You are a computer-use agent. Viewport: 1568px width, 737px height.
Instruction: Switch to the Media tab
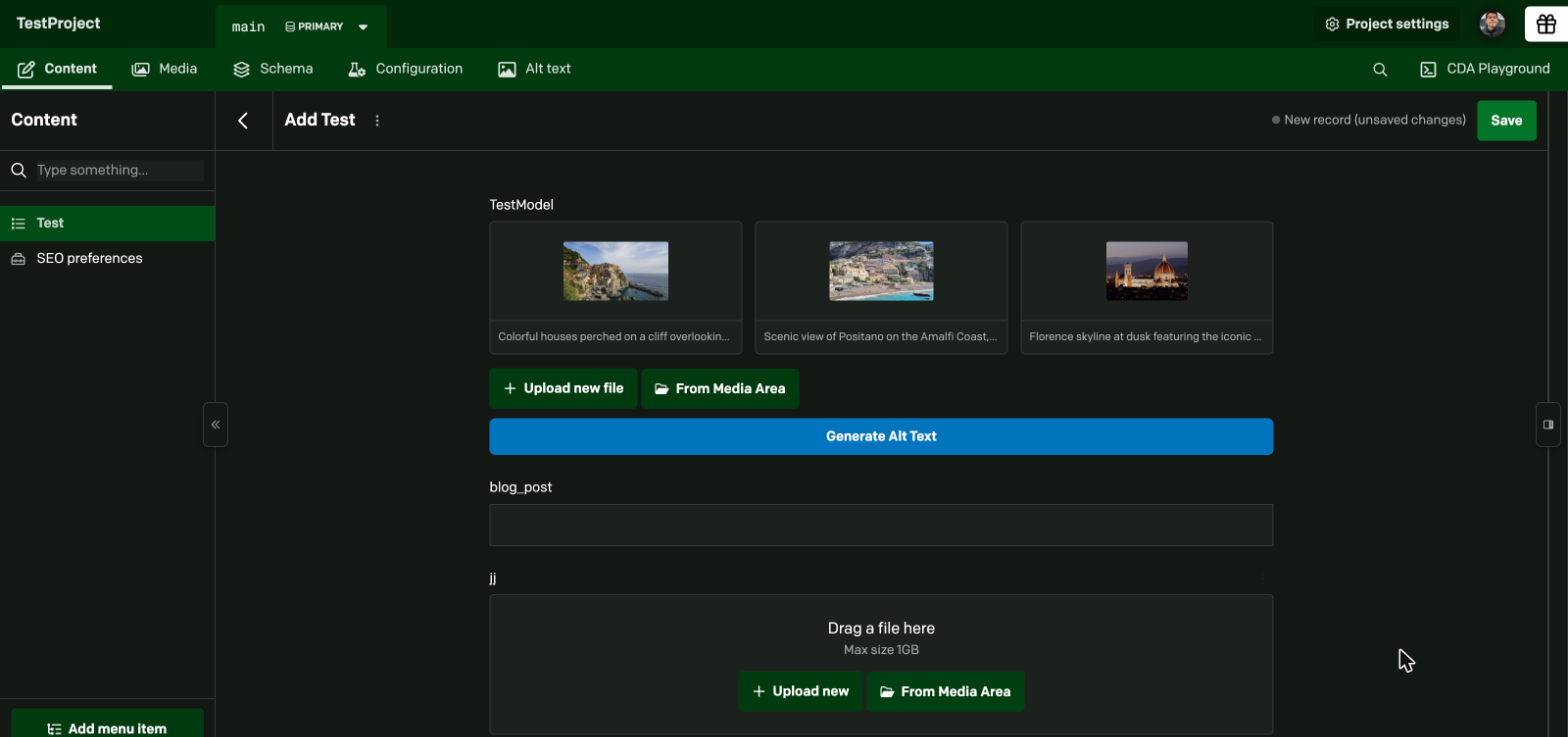165,69
